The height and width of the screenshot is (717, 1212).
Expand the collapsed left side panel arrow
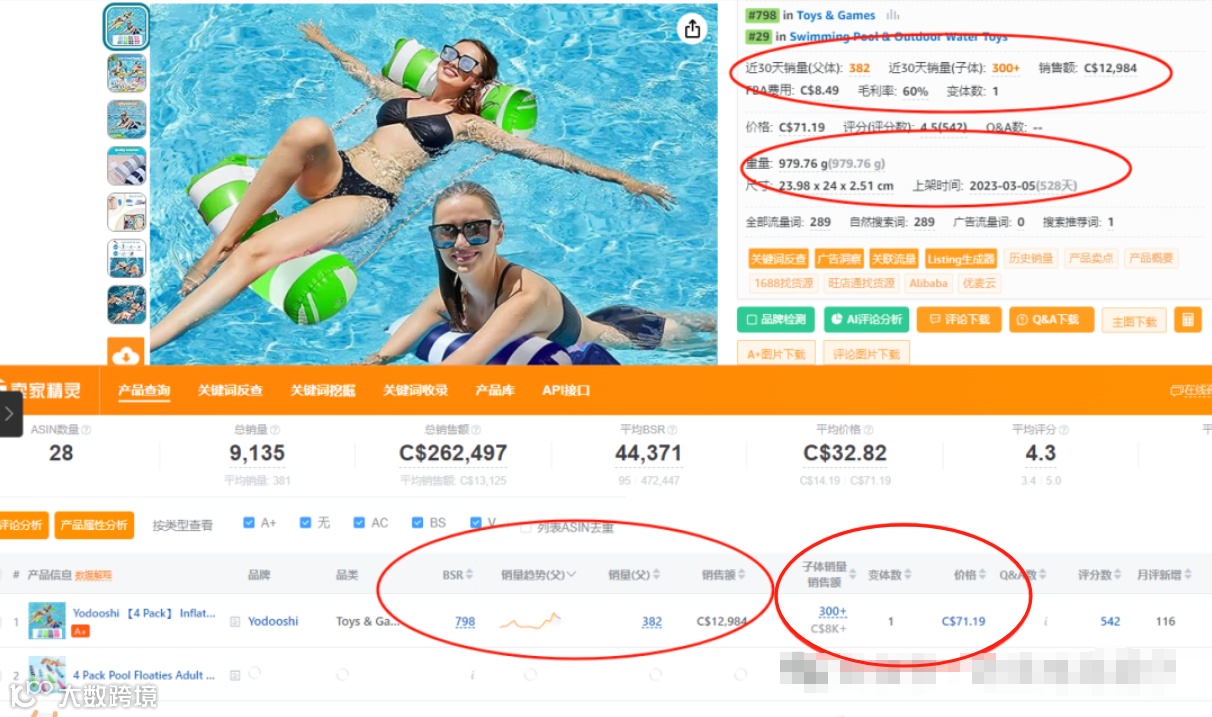point(10,413)
